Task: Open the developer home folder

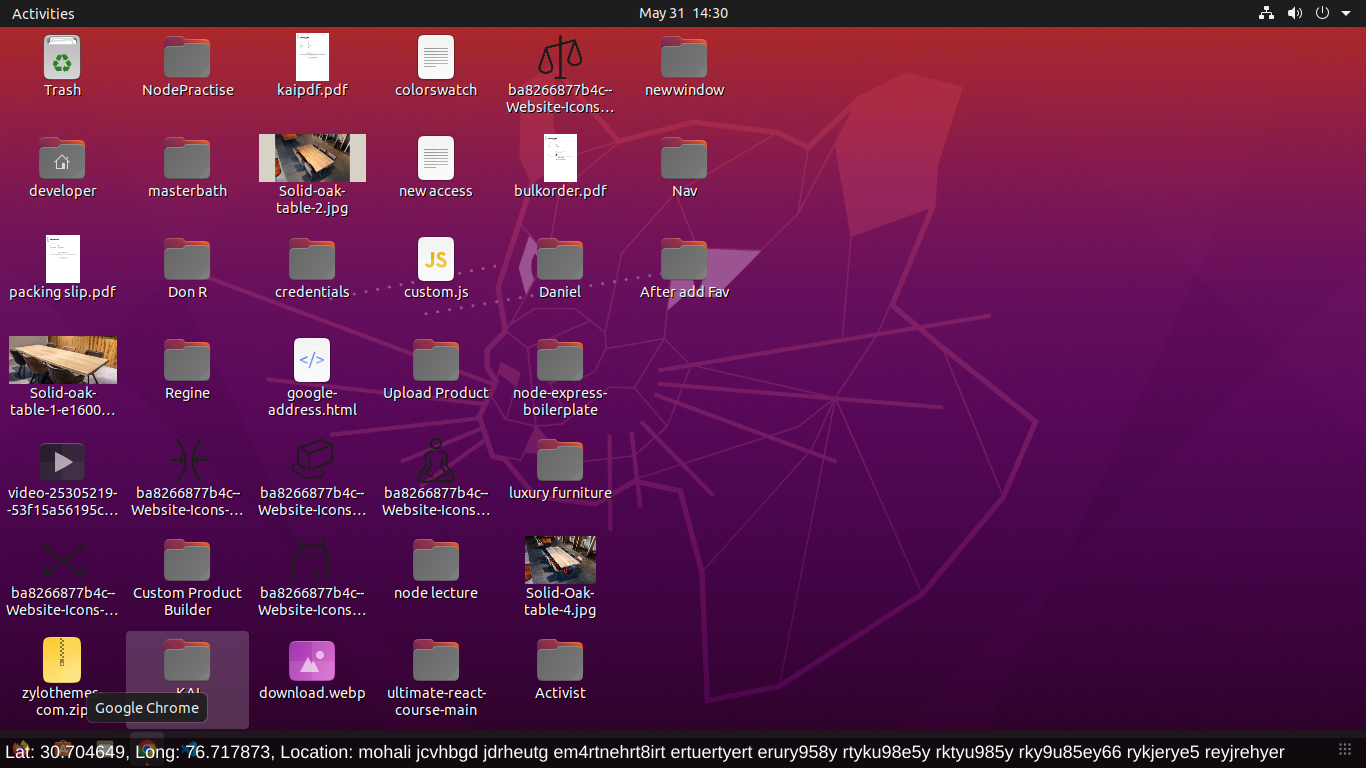Action: pyautogui.click(x=62, y=159)
